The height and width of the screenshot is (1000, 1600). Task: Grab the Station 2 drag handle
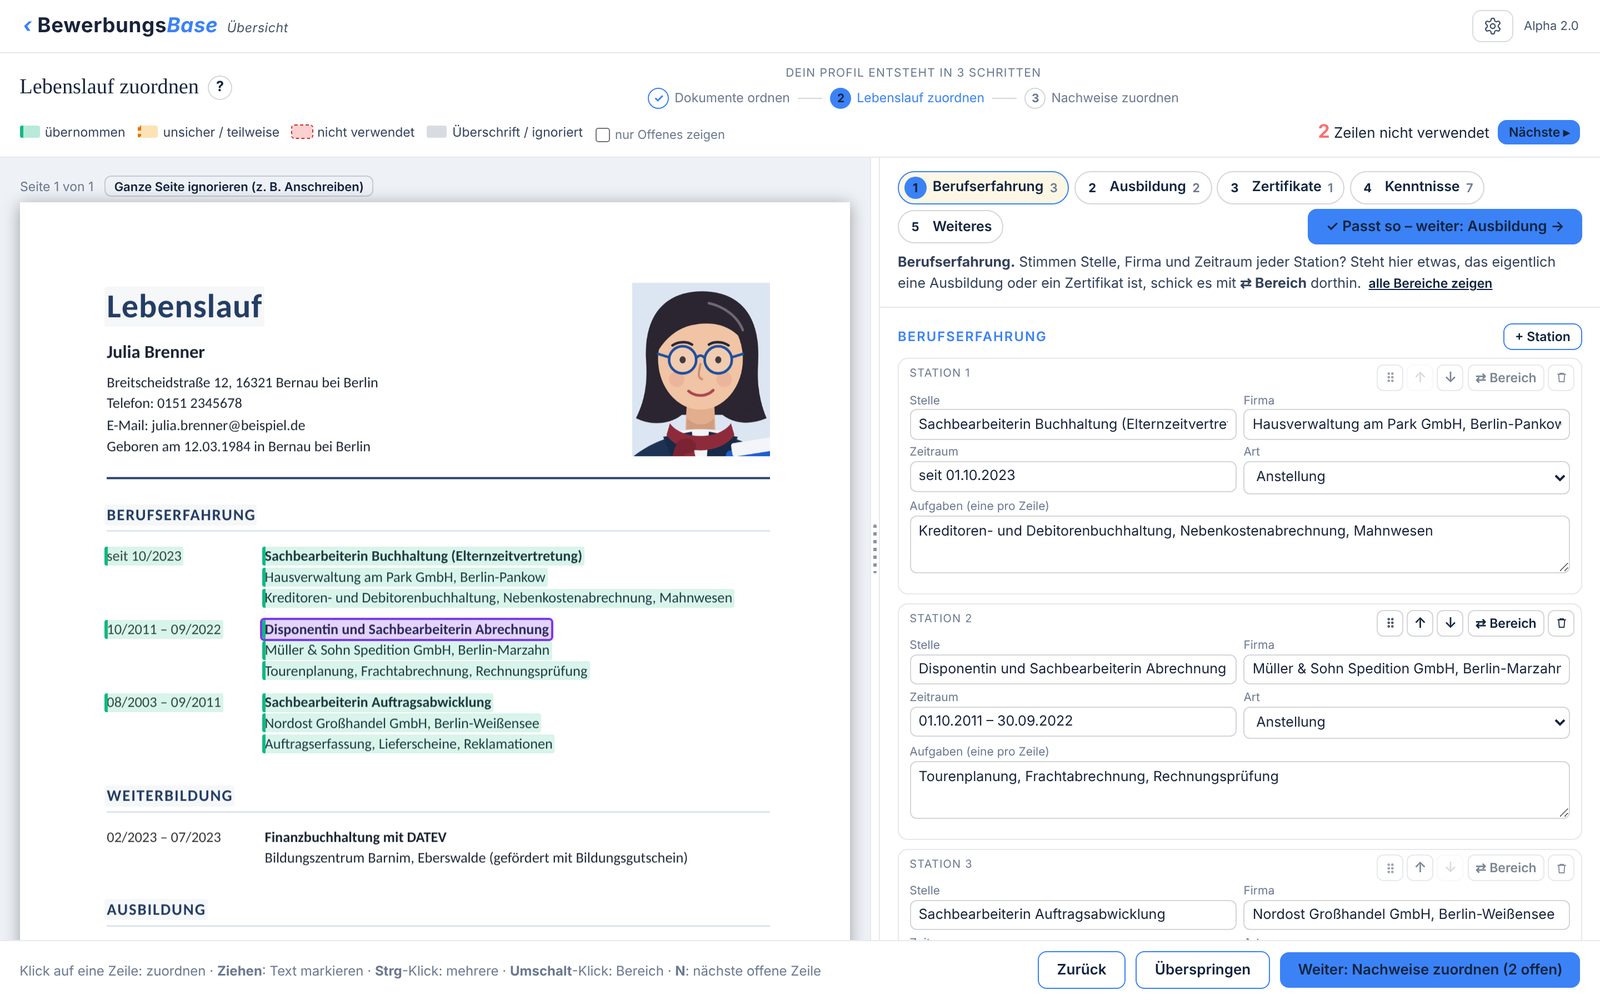1390,623
